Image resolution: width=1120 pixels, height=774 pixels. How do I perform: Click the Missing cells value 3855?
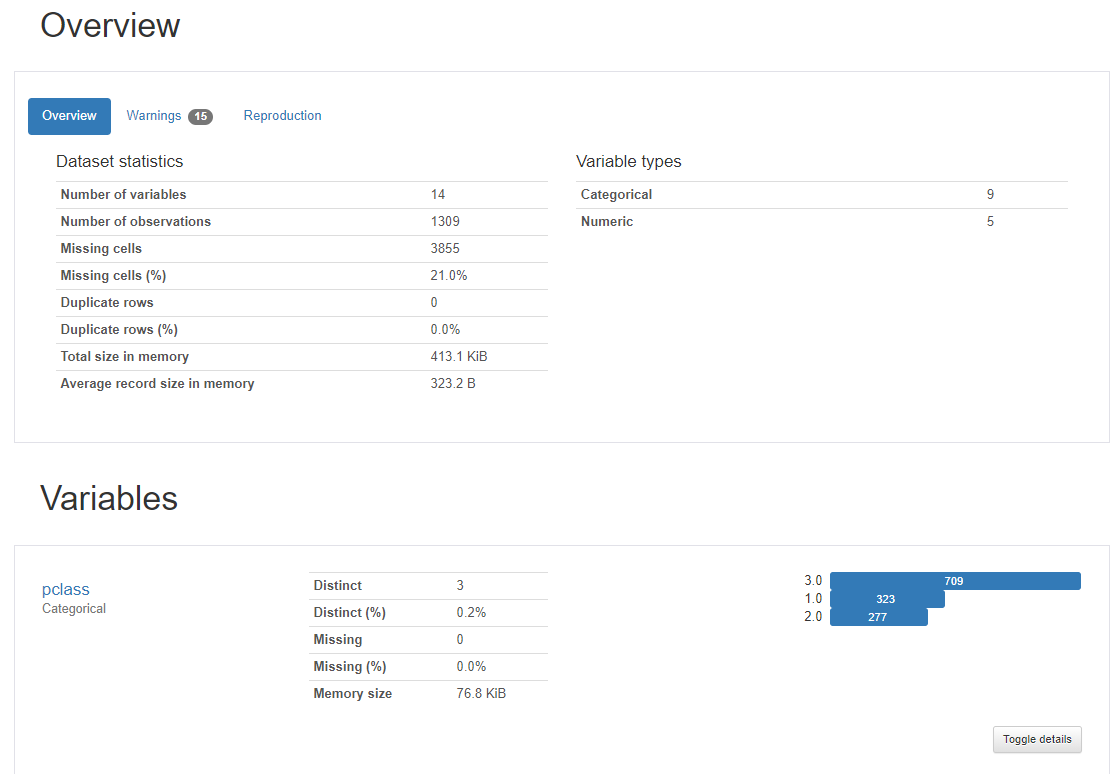(x=445, y=249)
